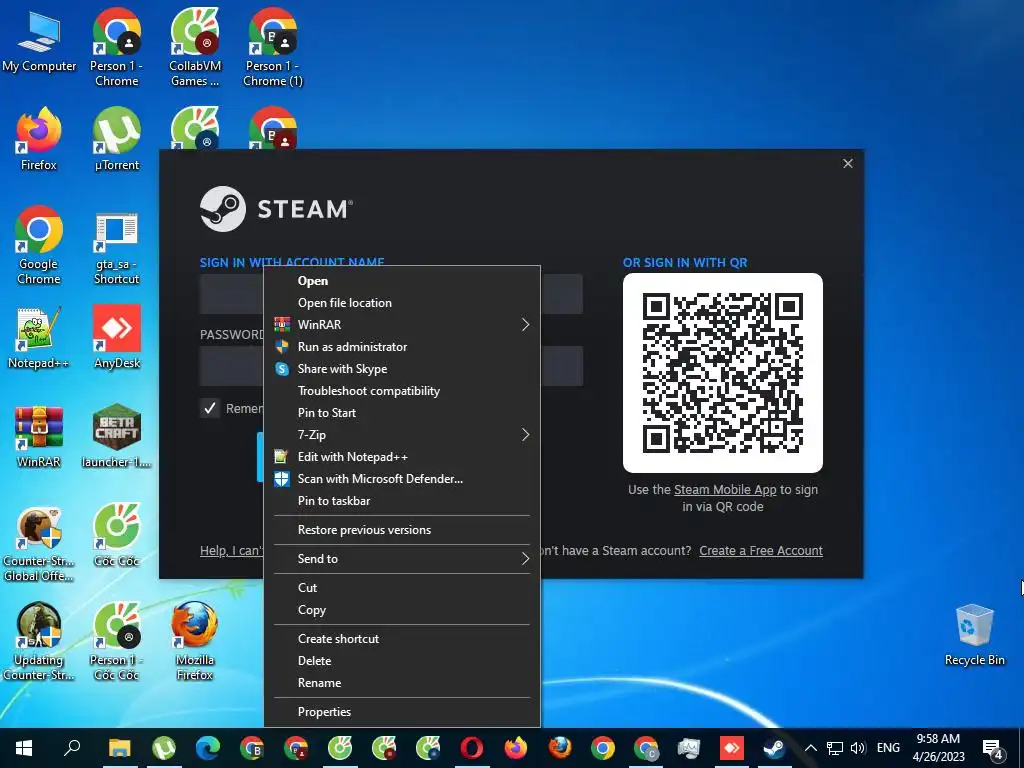Viewport: 1024px width, 768px height.
Task: Click the ENG language indicator
Action: click(888, 748)
